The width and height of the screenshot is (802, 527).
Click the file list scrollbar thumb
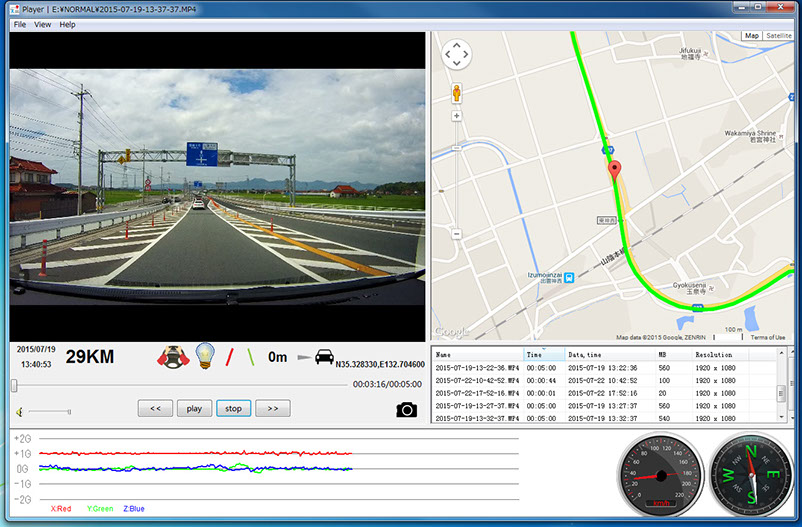tap(781, 393)
